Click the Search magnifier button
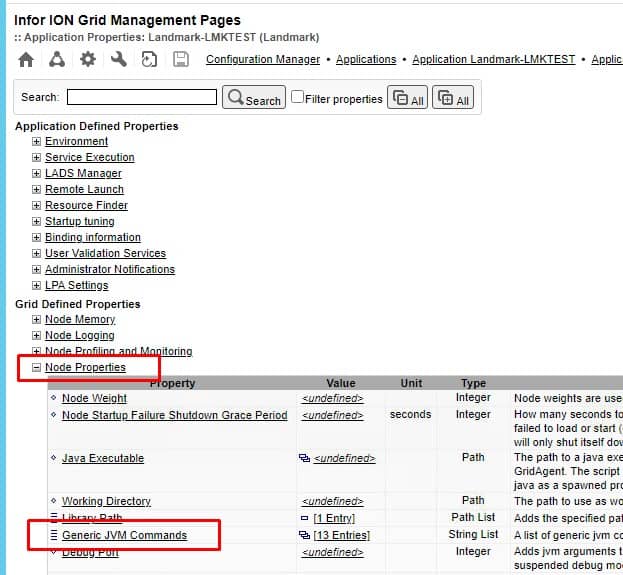The width and height of the screenshot is (623, 575). 253,97
